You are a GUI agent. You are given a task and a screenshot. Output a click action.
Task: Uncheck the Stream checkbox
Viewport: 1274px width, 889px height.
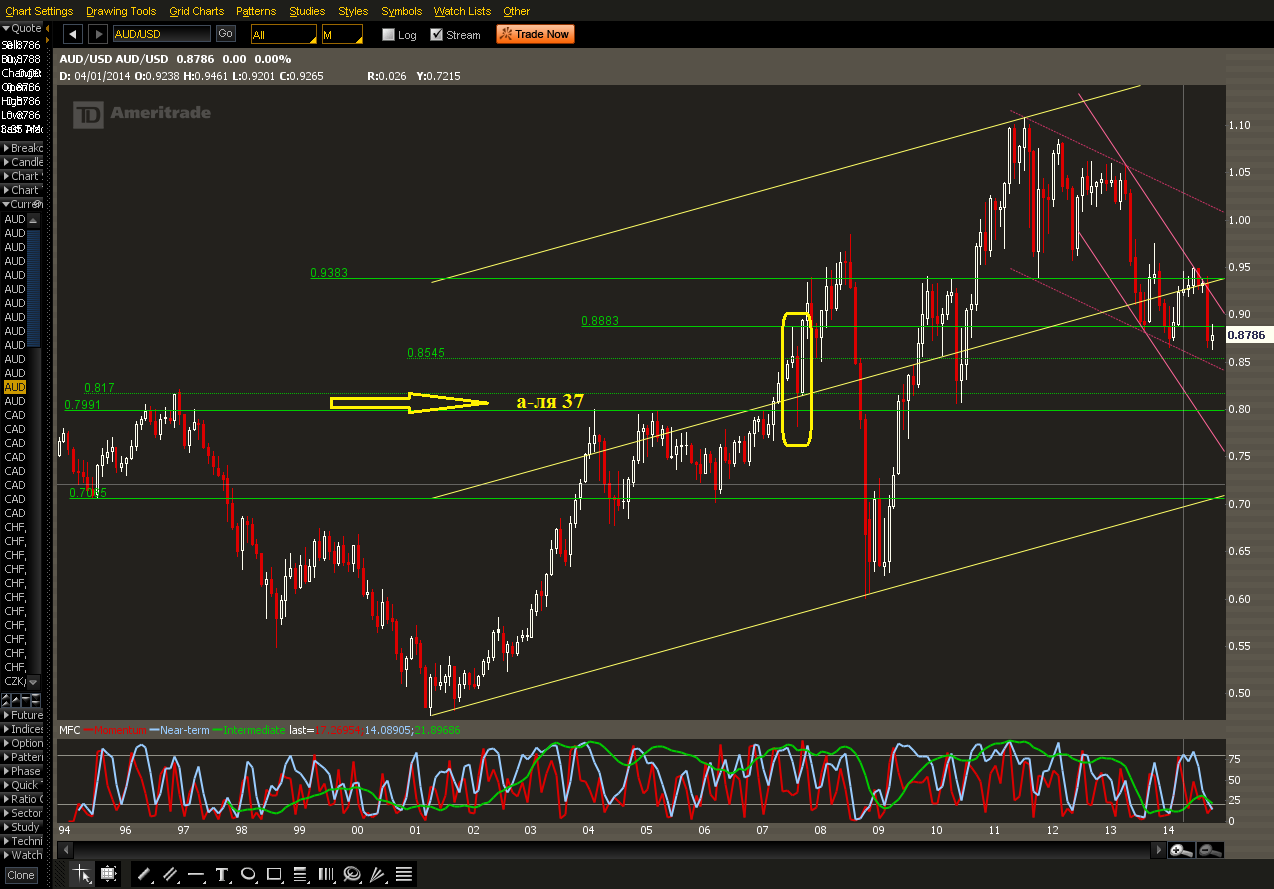[437, 35]
